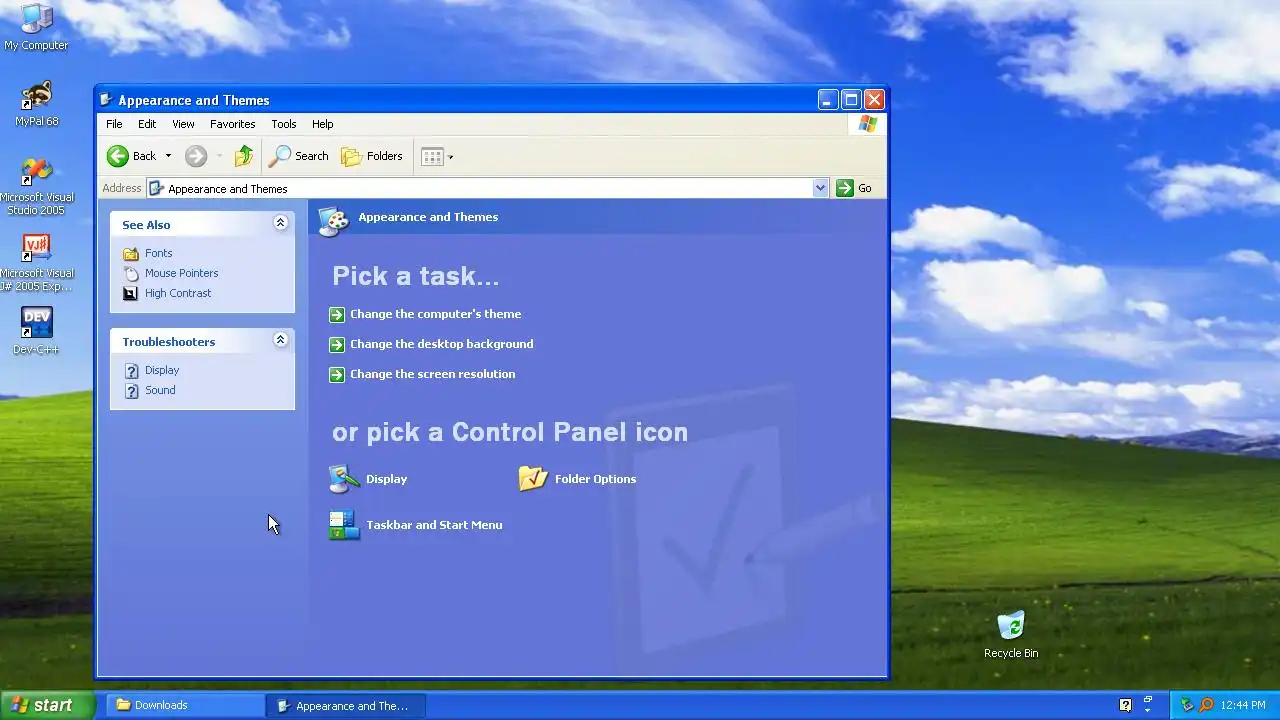
Task: Open MyPal 68 desktop icon
Action: click(37, 103)
